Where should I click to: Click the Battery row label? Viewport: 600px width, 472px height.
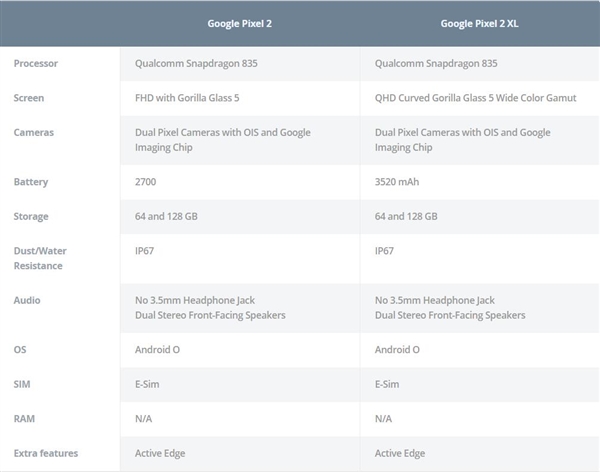click(x=31, y=182)
